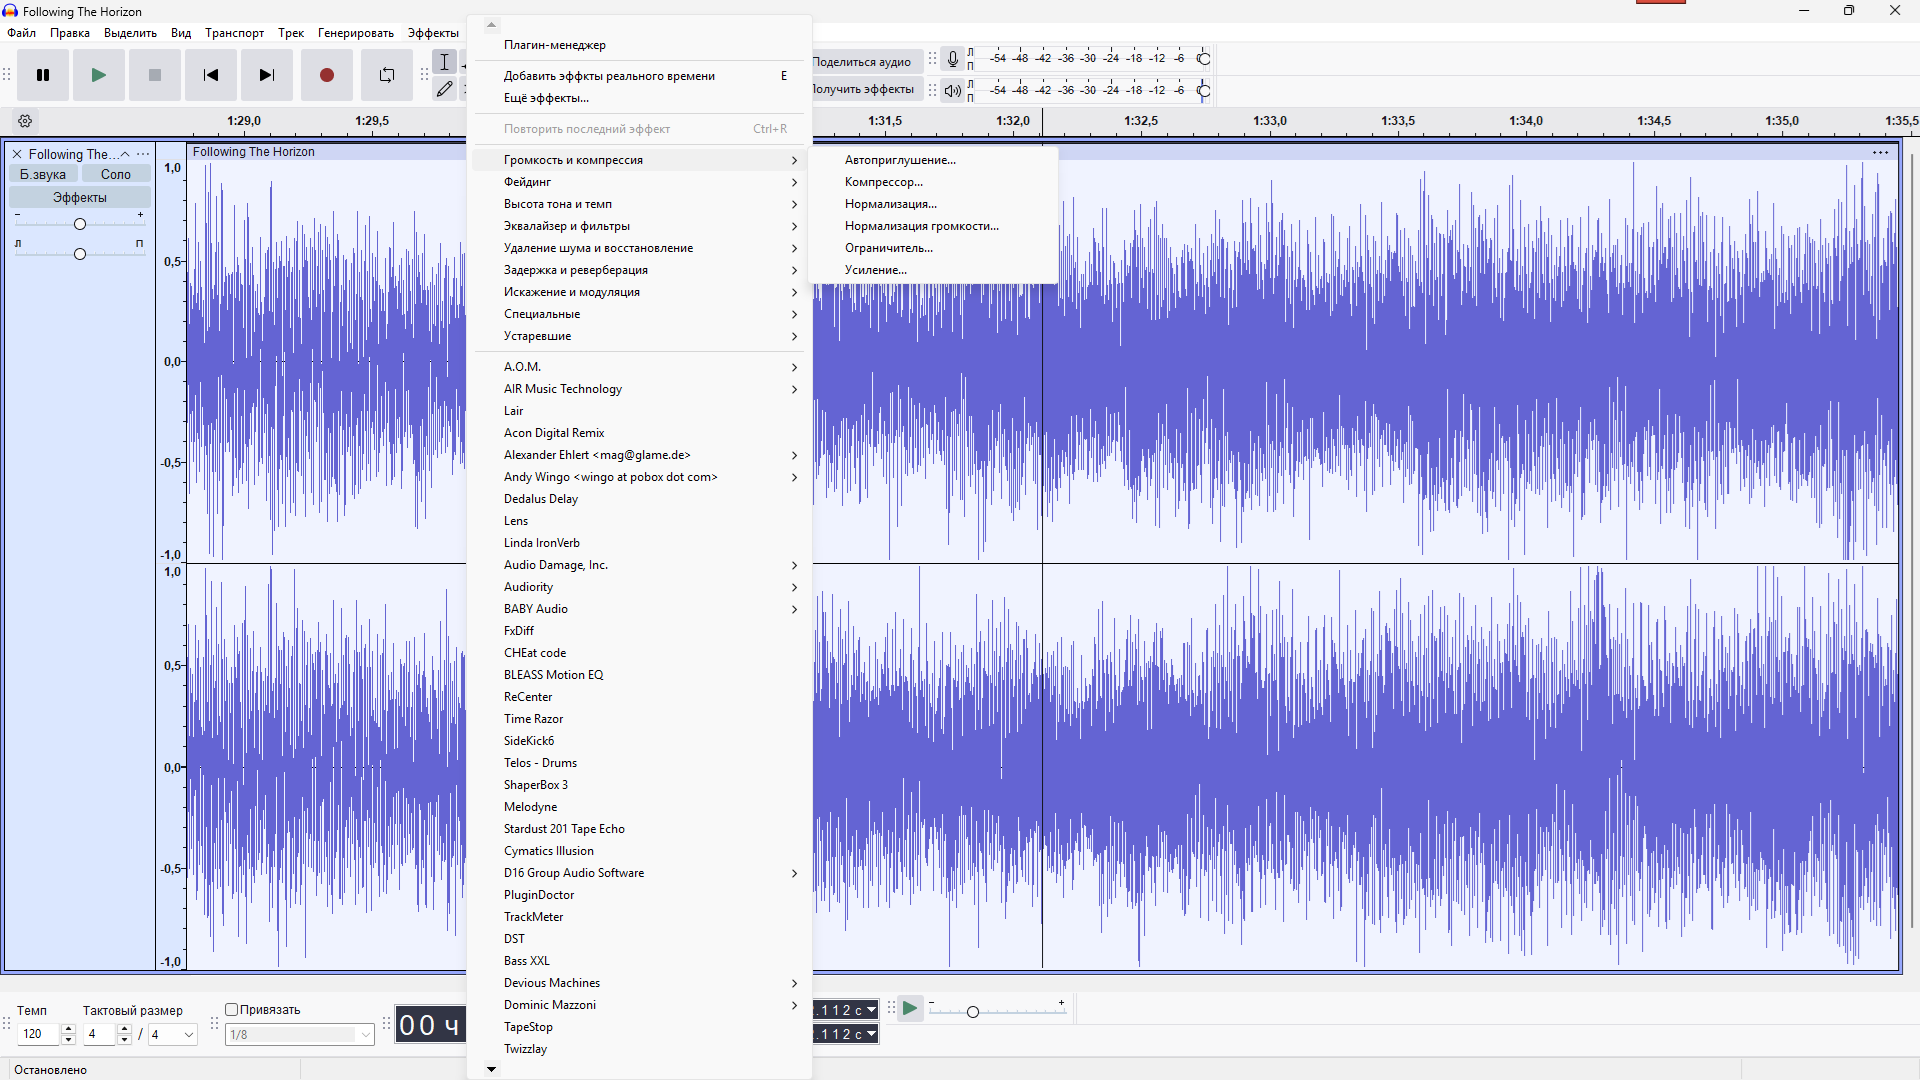Click the Pause transport button
The image size is (1920, 1080).
[43, 75]
